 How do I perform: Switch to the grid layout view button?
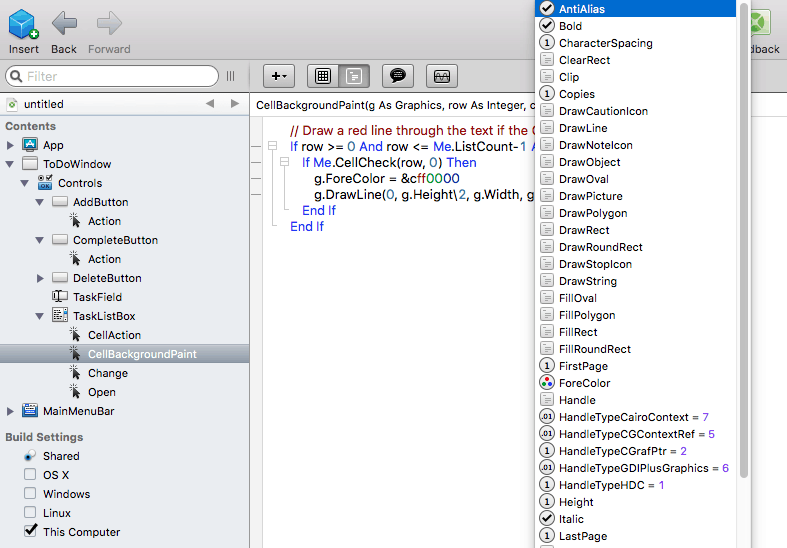(x=323, y=76)
